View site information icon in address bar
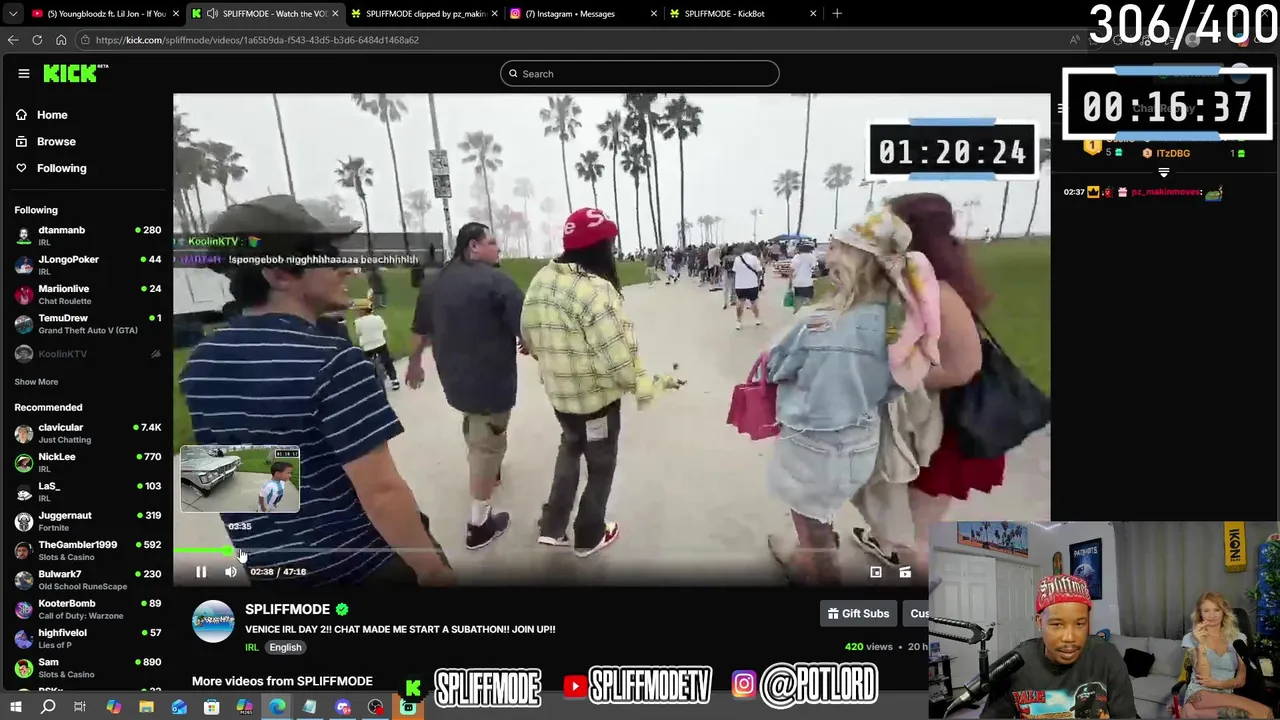This screenshot has height=720, width=1280. pos(87,40)
